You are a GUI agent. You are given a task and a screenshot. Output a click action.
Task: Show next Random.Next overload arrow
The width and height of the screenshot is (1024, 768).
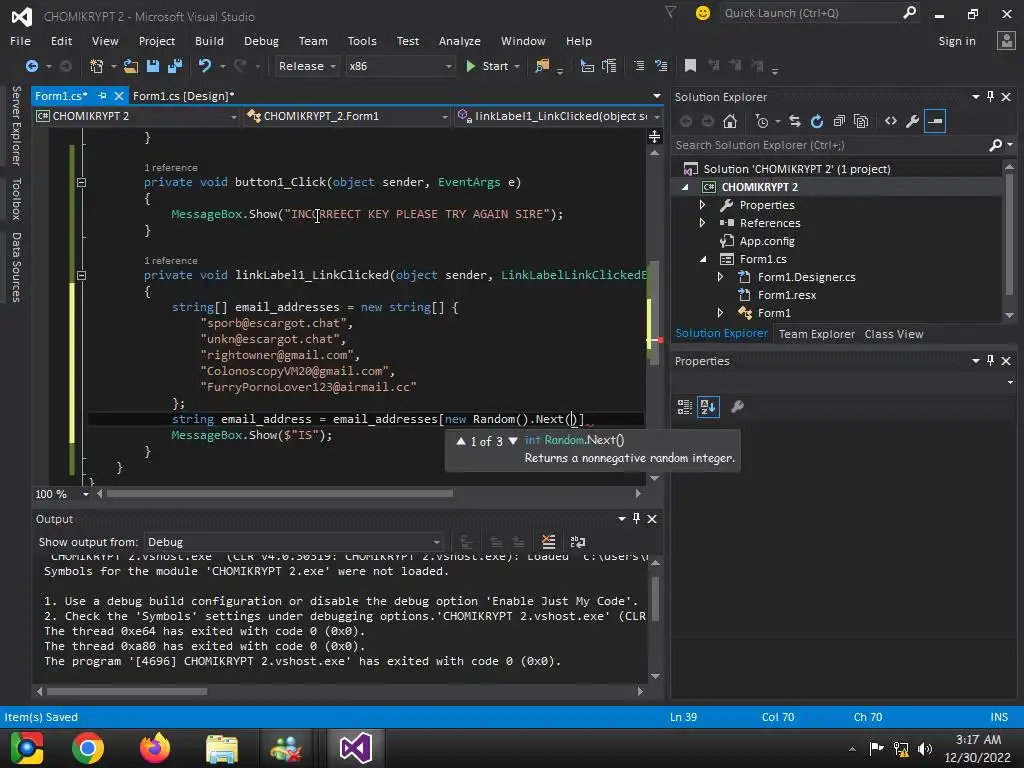(x=513, y=441)
